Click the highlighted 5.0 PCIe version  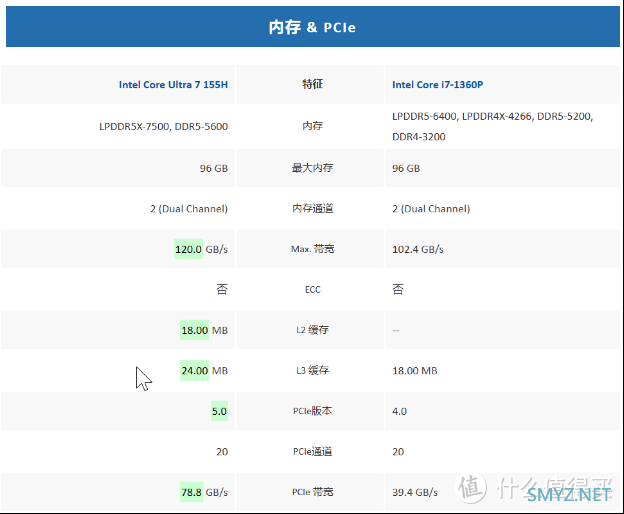tap(219, 411)
